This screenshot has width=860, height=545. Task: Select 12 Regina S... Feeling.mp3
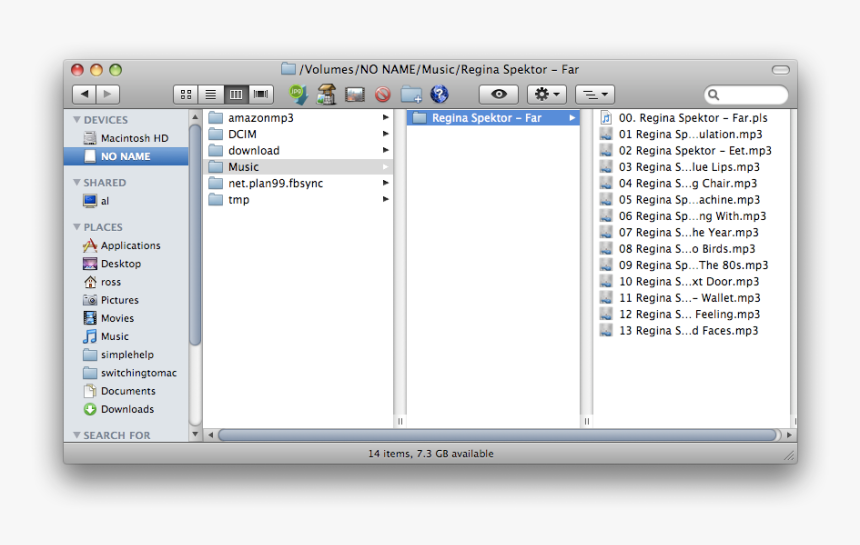(x=692, y=314)
